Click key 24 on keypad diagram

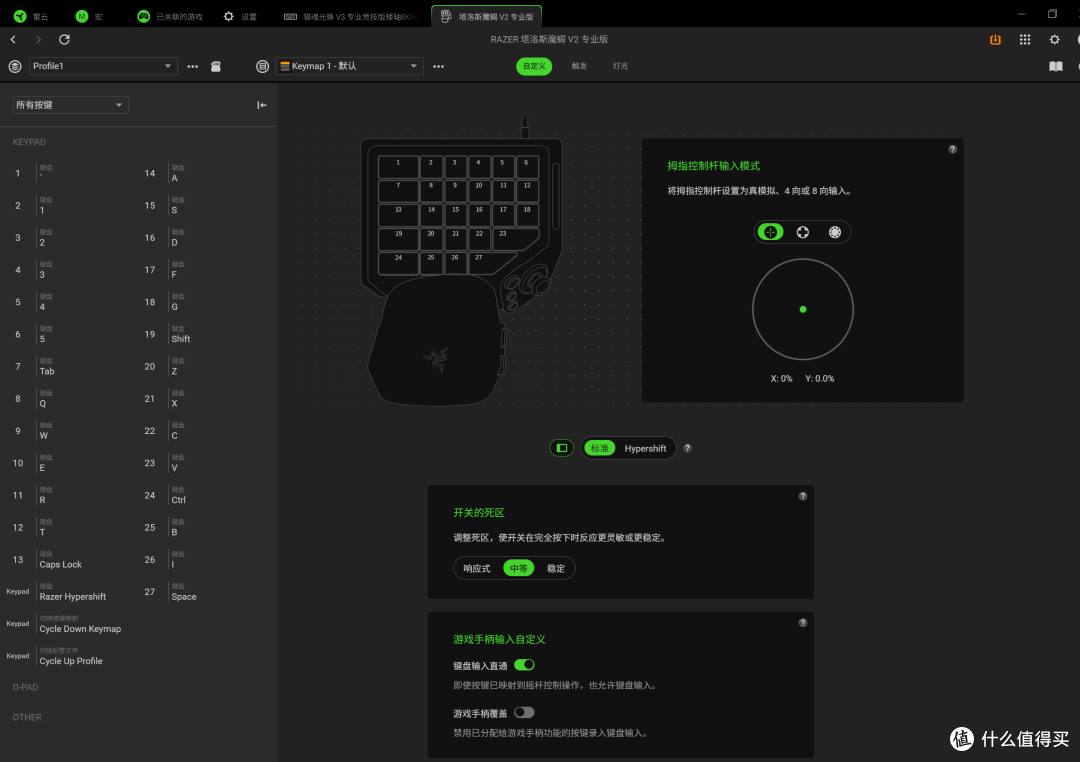[398, 262]
